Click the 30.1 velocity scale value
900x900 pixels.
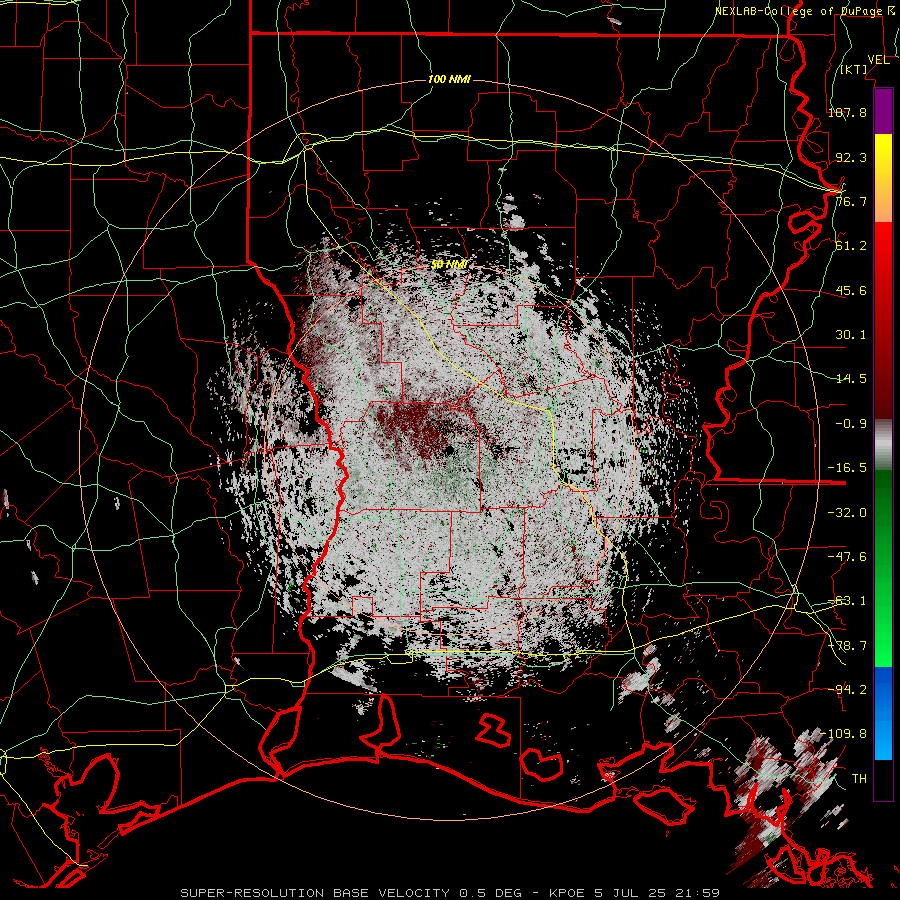click(851, 335)
